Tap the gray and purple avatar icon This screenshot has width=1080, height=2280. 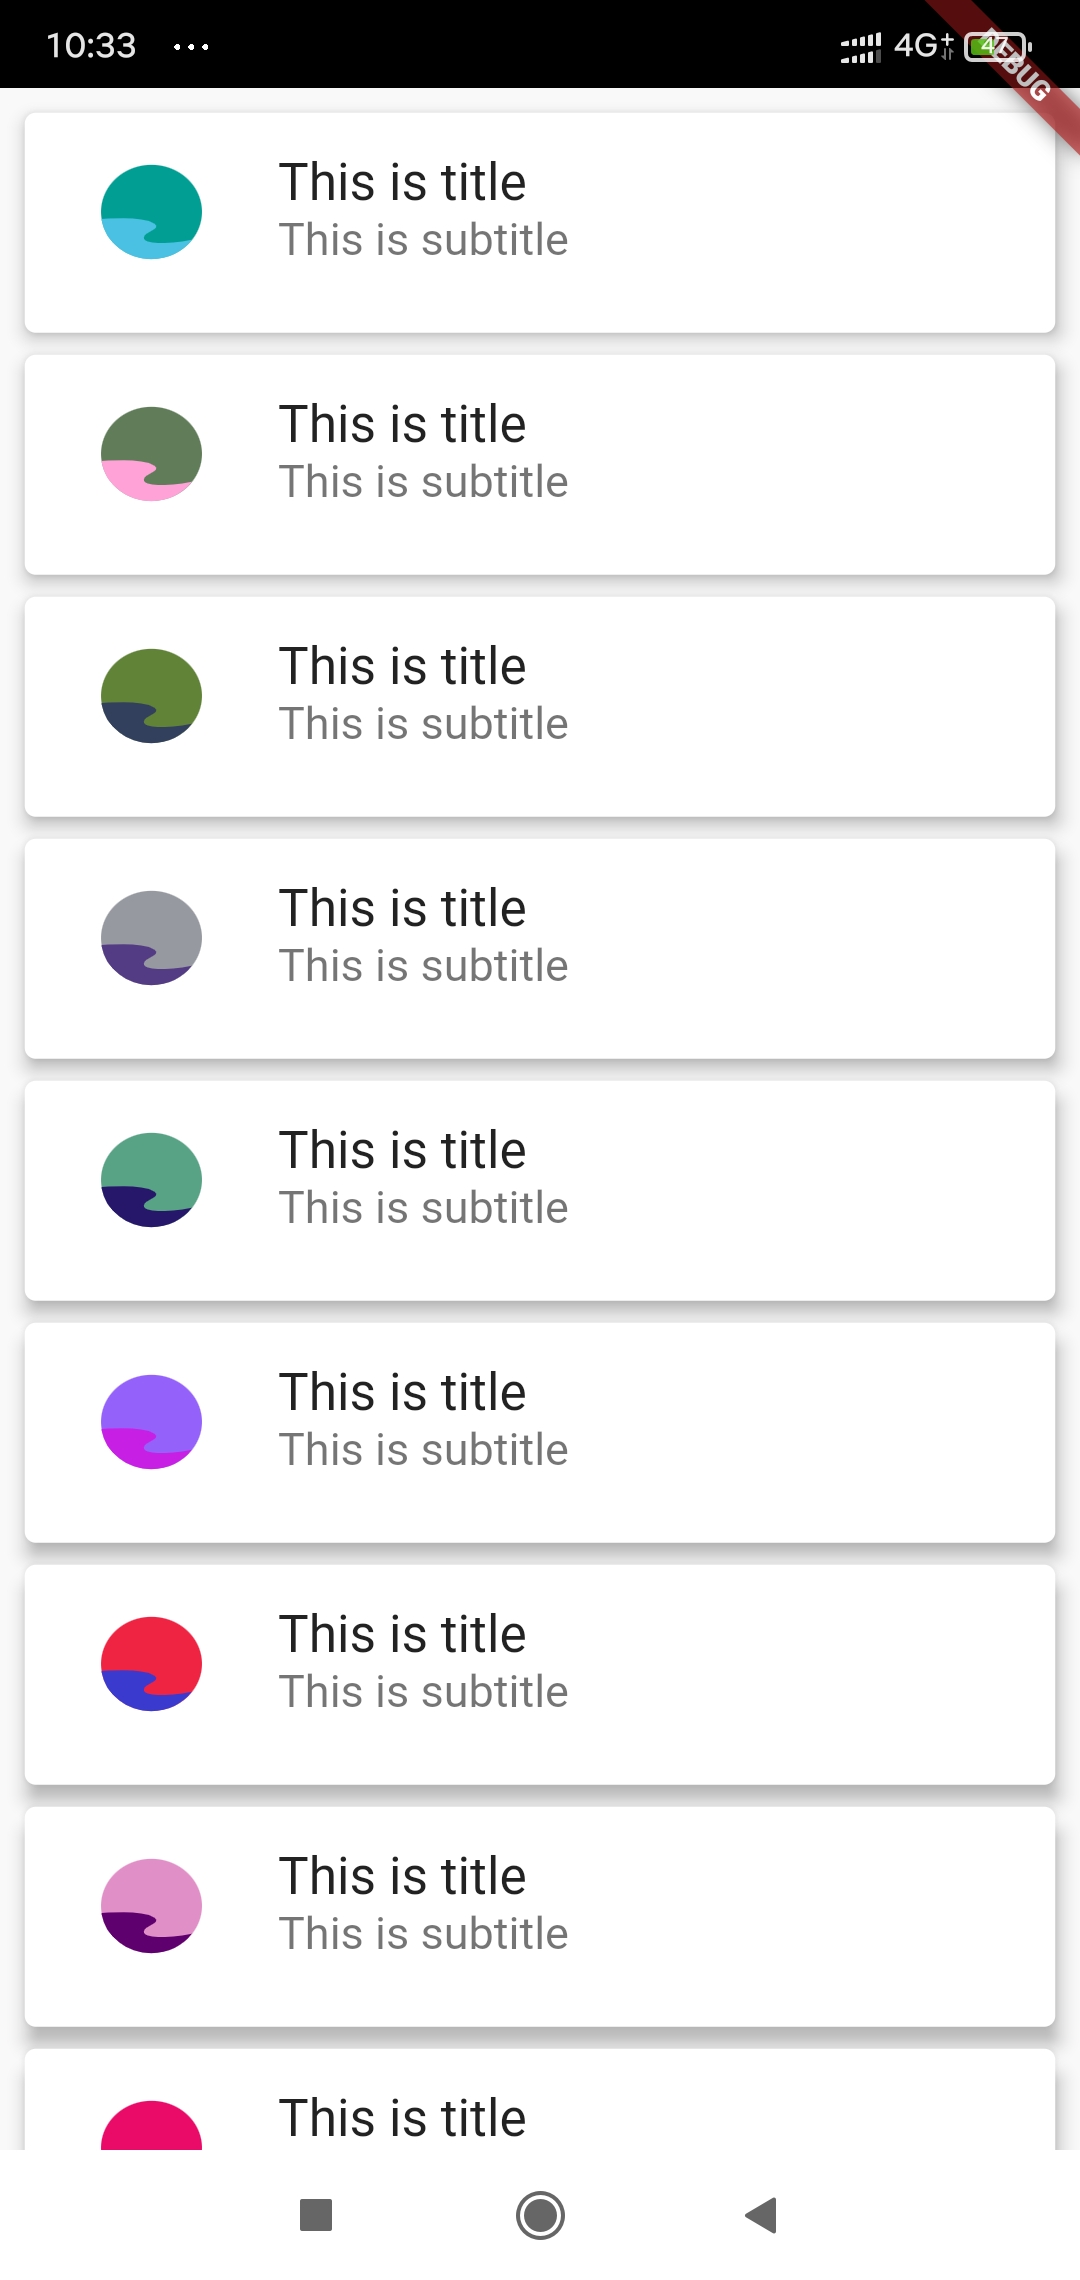coord(151,938)
